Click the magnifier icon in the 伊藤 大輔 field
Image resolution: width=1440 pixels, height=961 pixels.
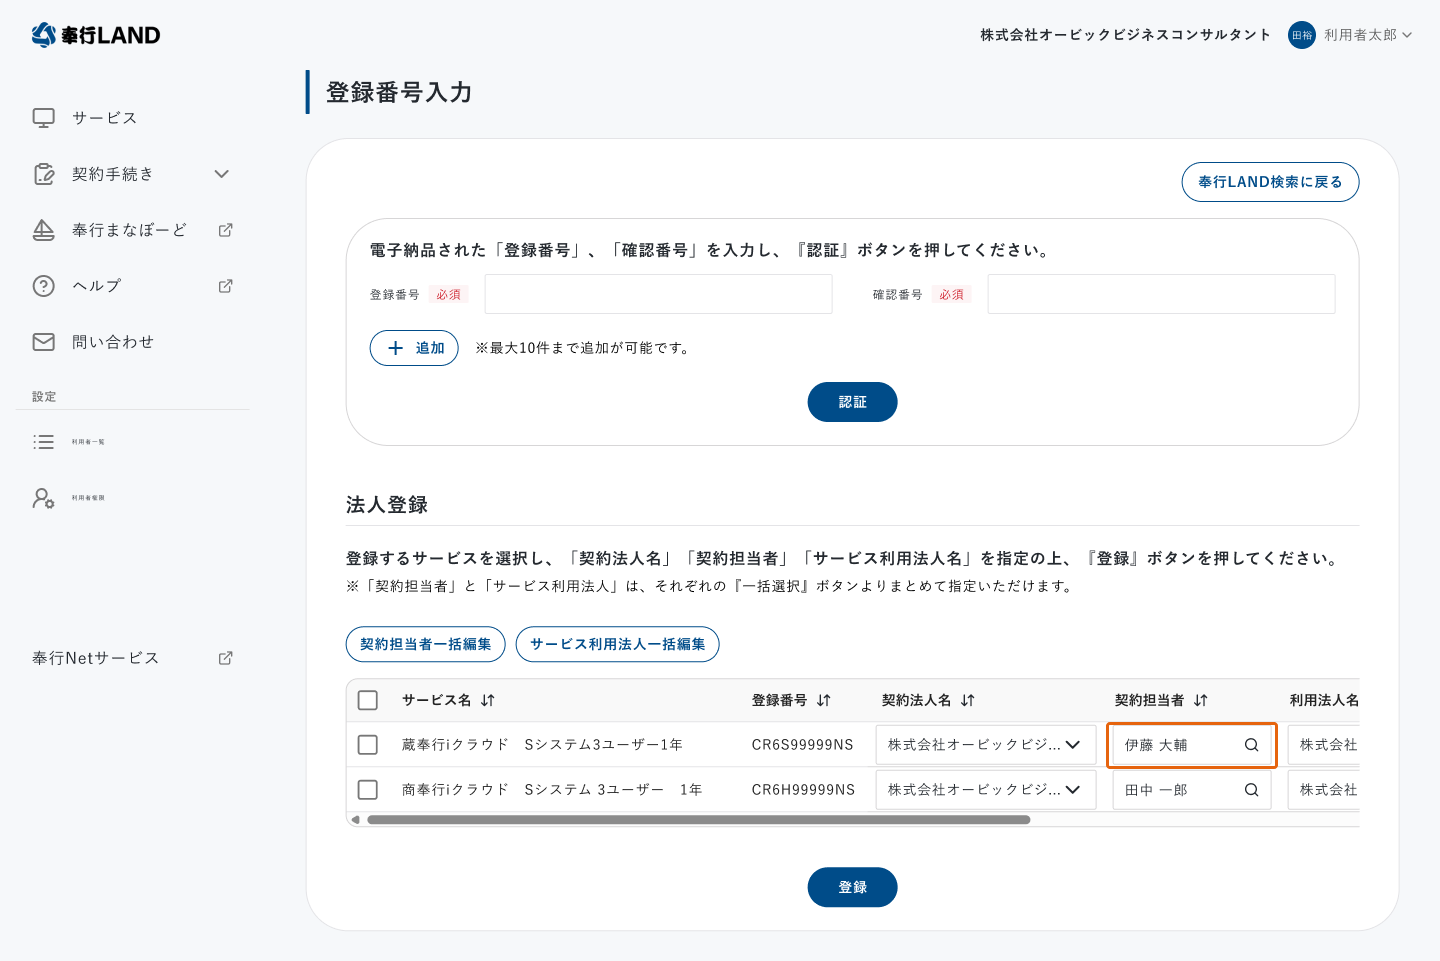point(1251,744)
